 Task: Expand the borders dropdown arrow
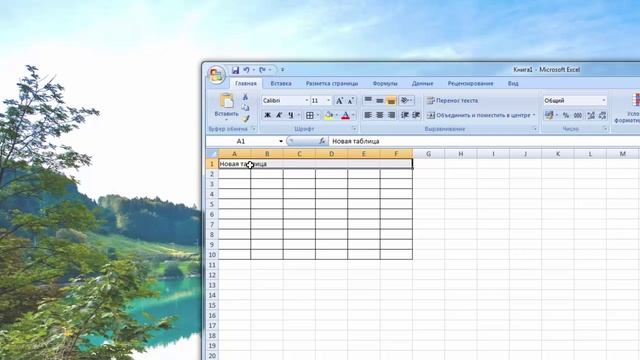318,116
